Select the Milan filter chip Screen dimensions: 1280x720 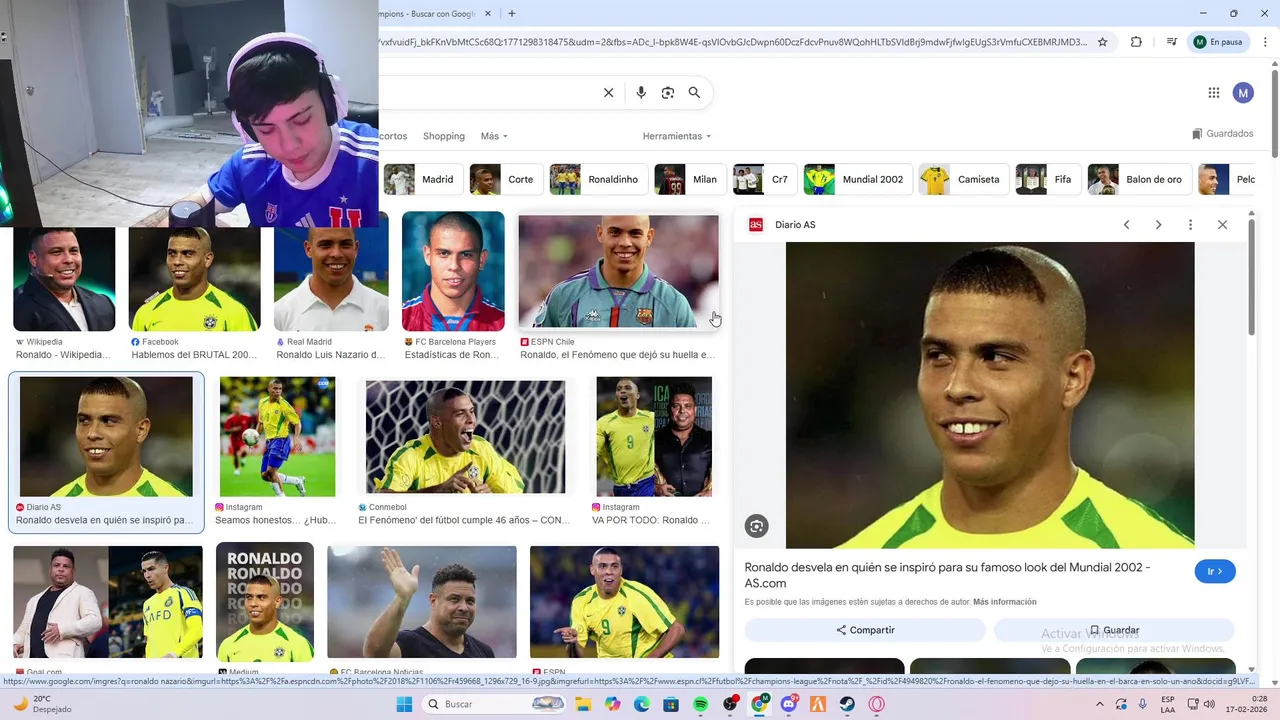point(689,179)
